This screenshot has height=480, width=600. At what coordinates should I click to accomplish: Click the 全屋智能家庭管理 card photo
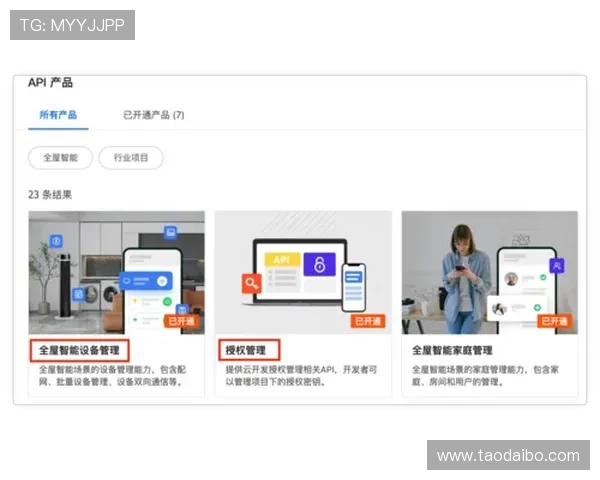[490, 273]
